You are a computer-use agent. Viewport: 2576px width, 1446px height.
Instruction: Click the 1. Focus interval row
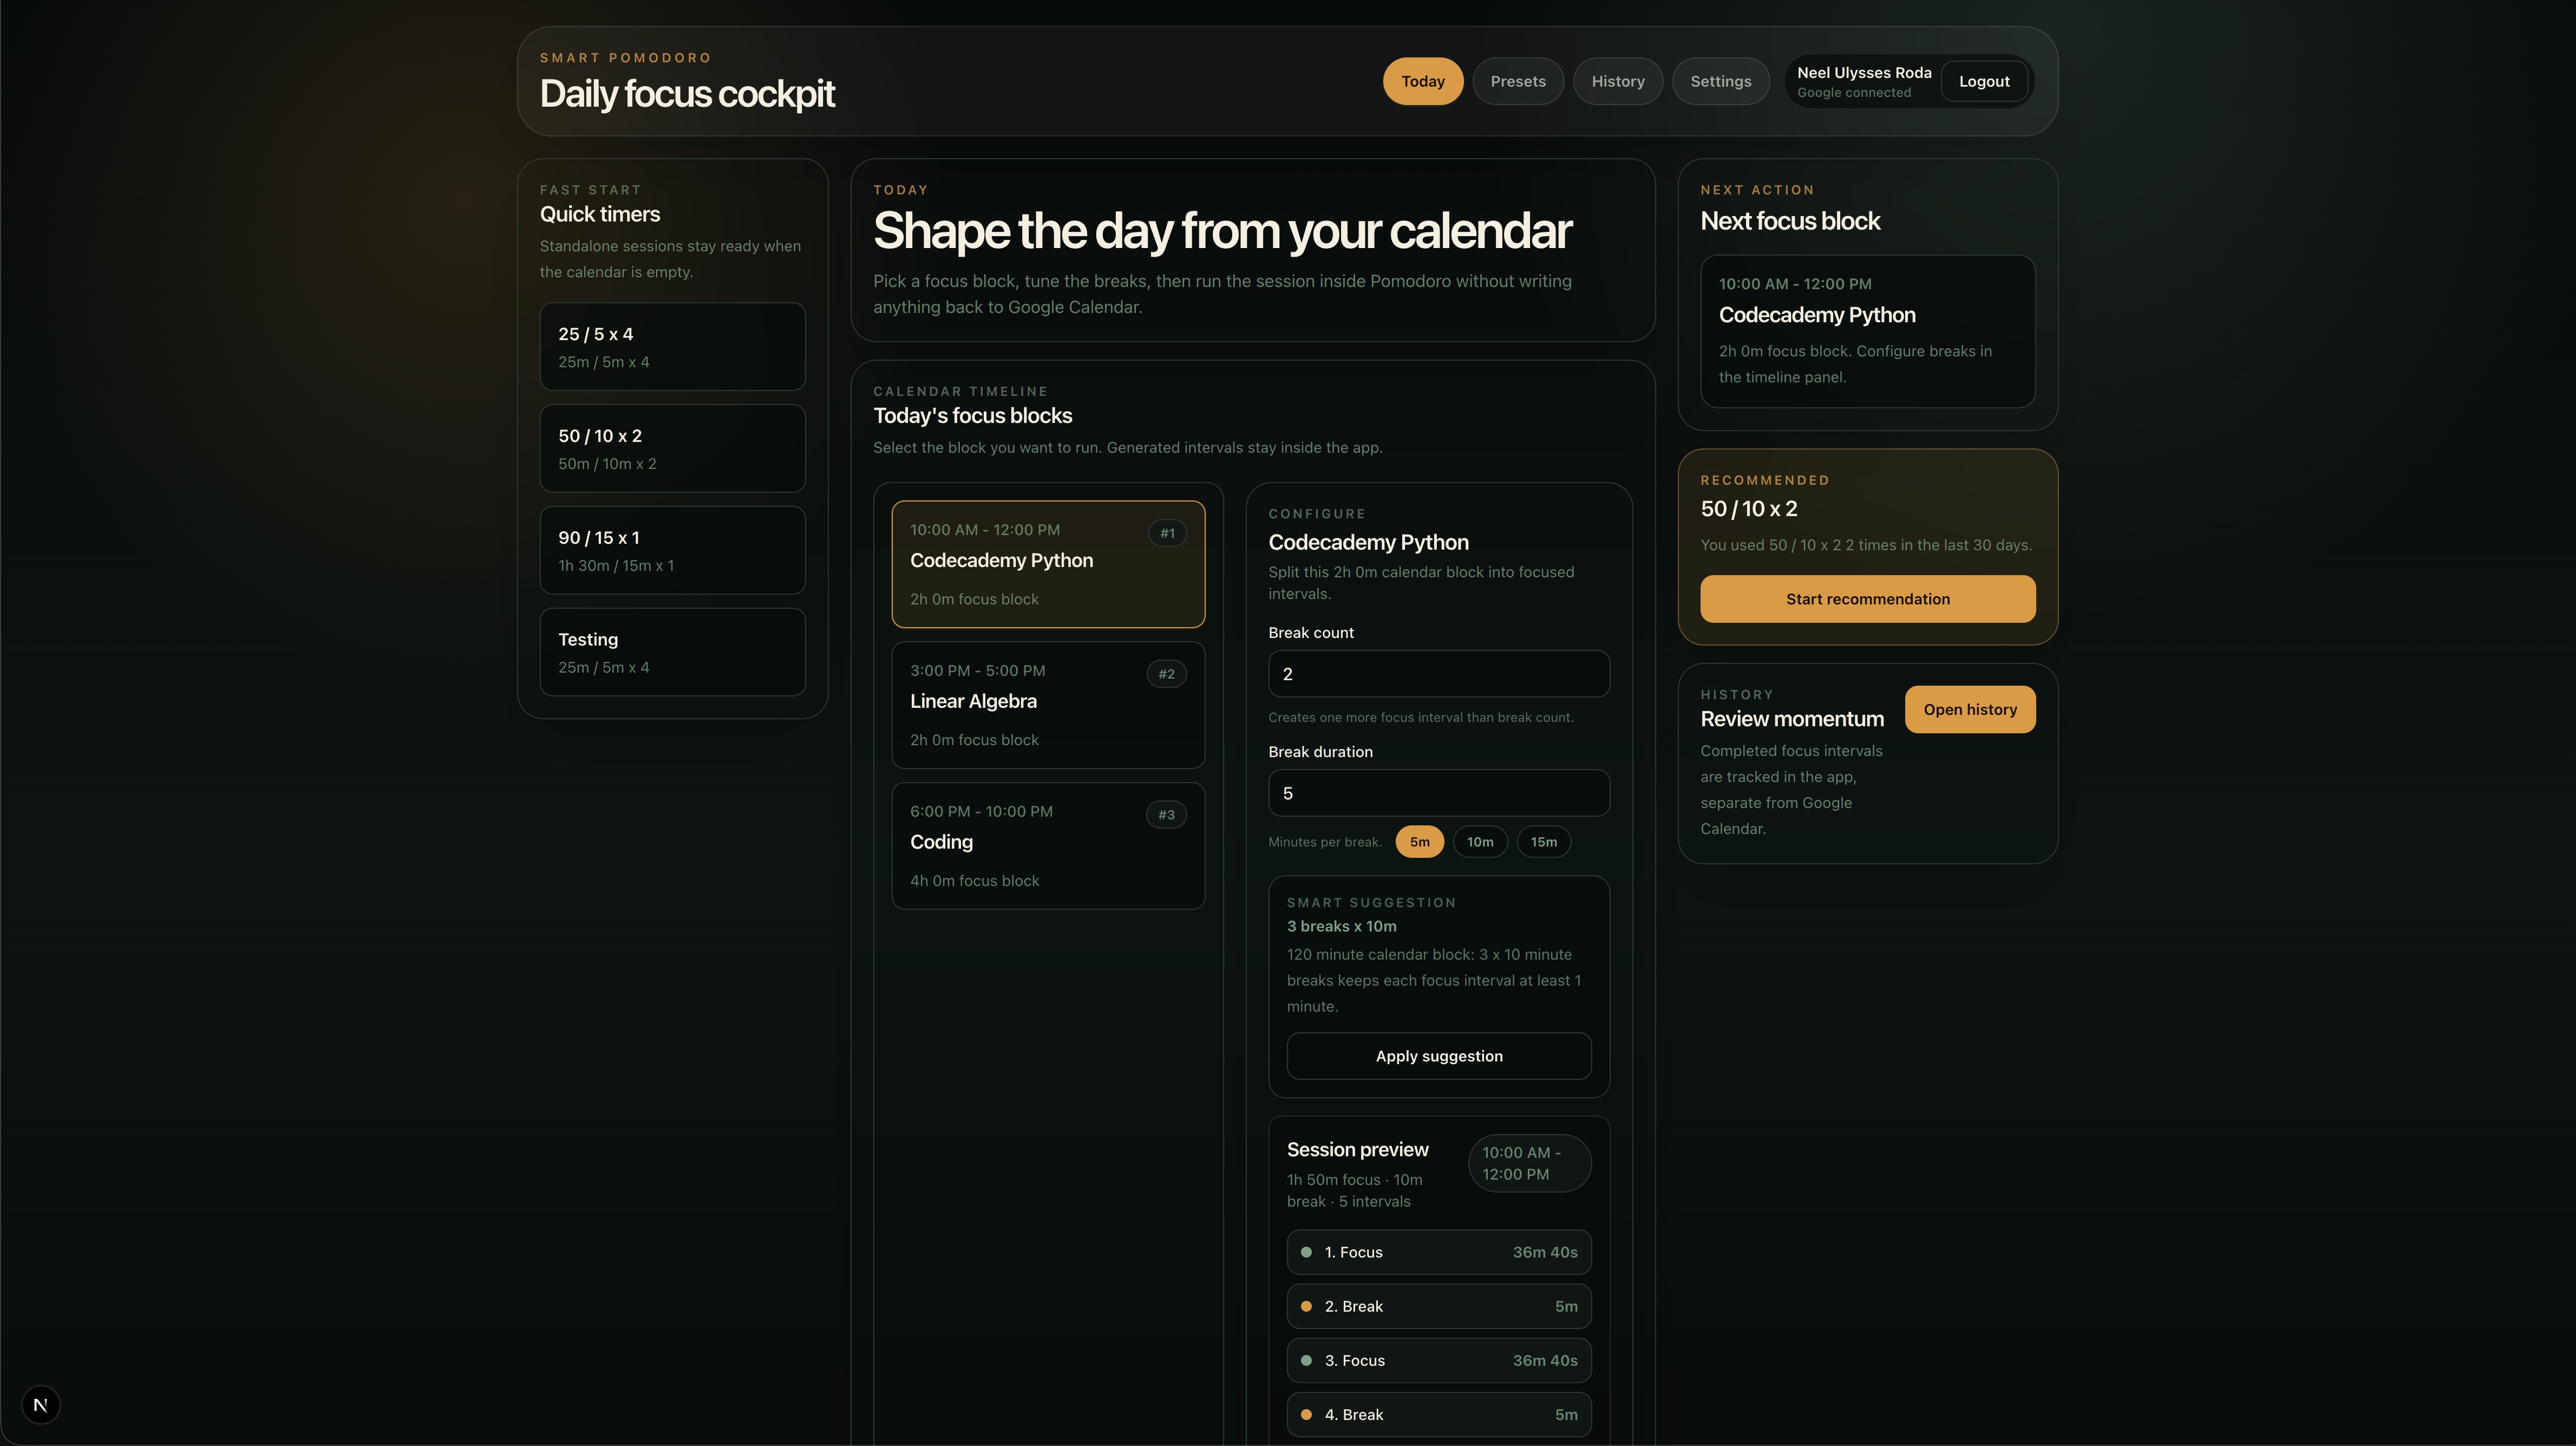pyautogui.click(x=1438, y=1252)
